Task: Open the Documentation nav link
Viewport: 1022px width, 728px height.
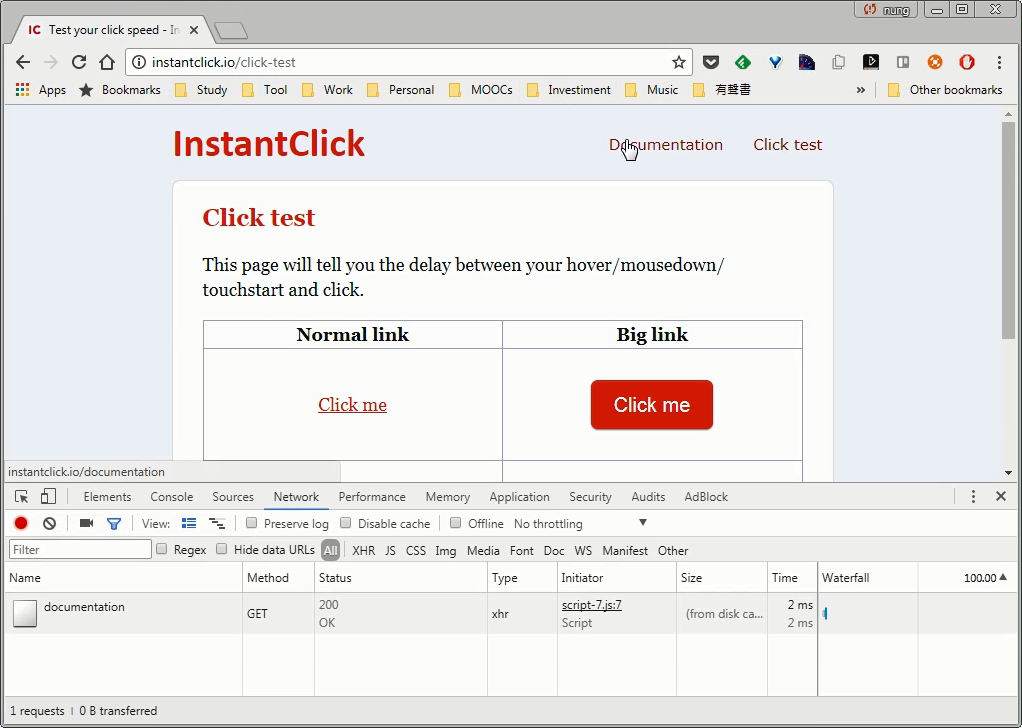Action: pos(665,145)
